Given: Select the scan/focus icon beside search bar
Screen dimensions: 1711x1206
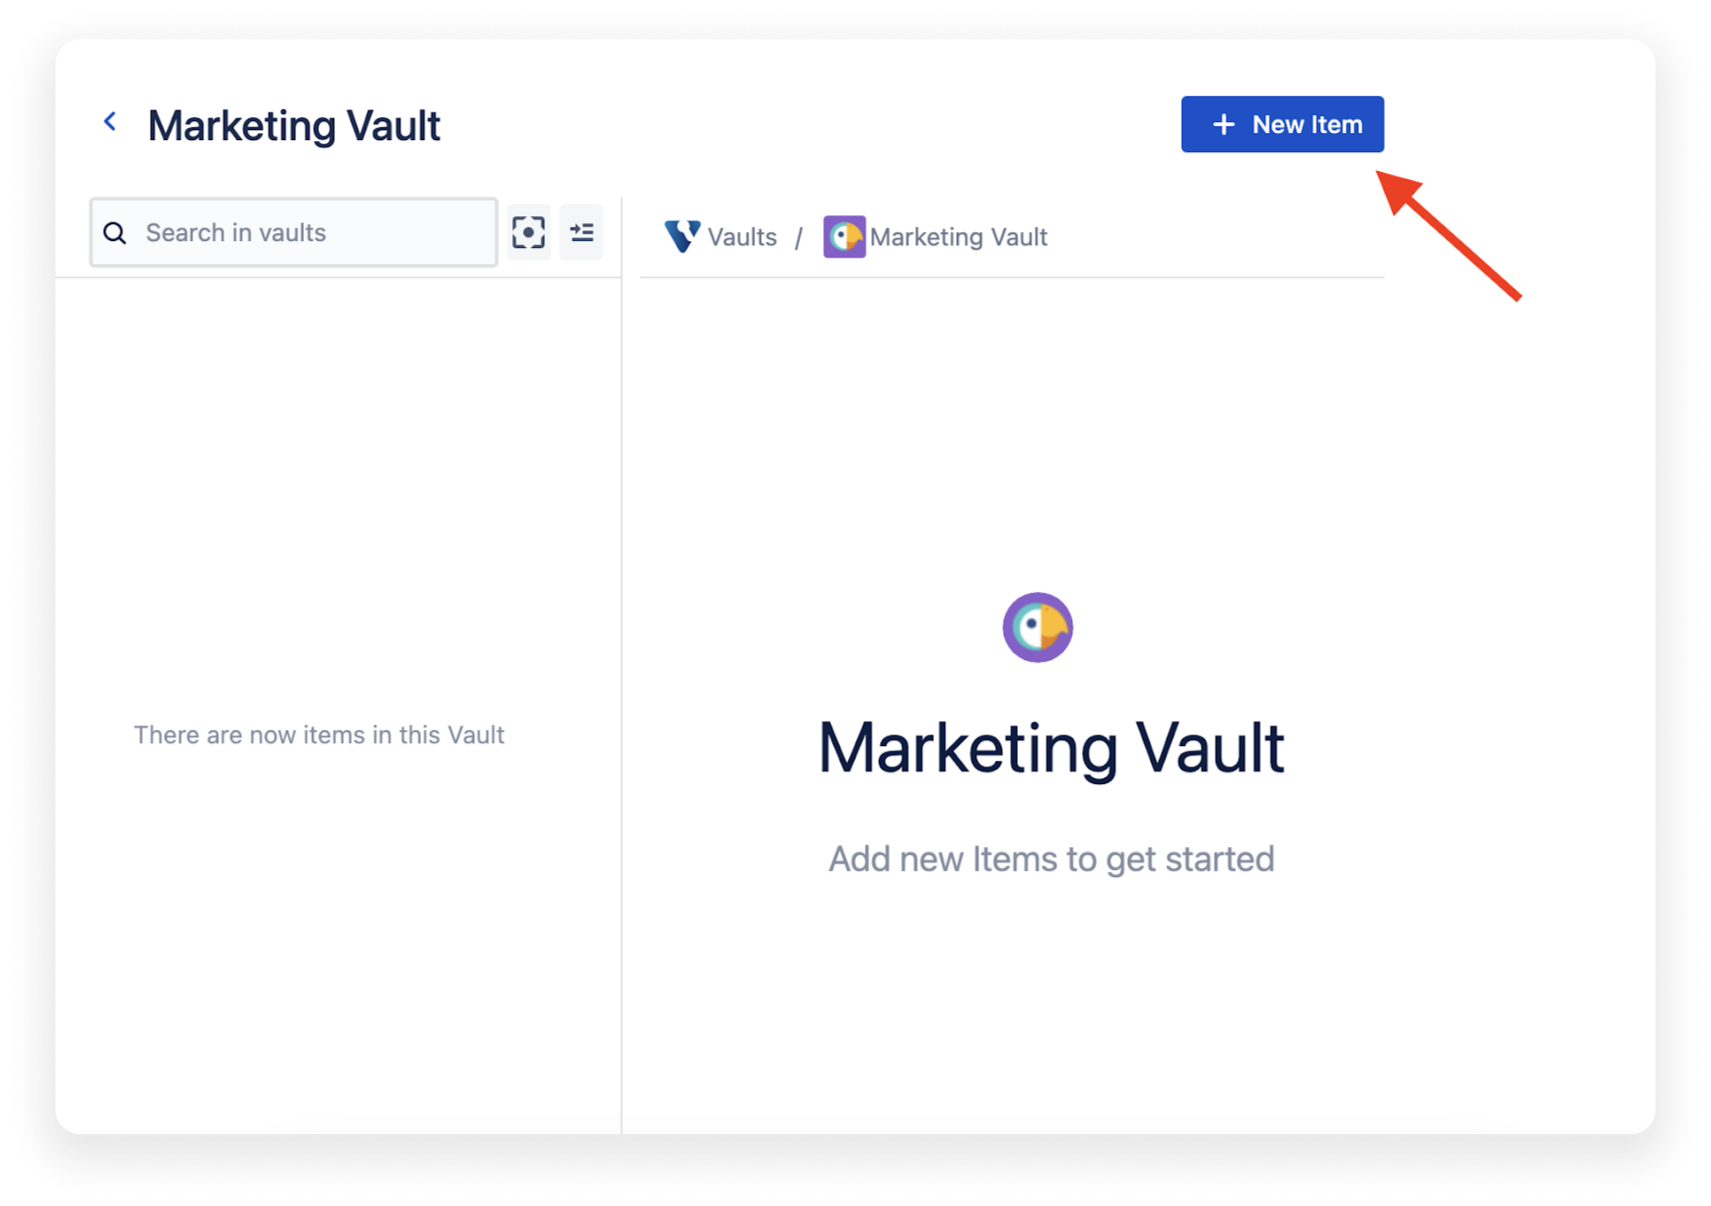Looking at the screenshot, I should click(529, 232).
